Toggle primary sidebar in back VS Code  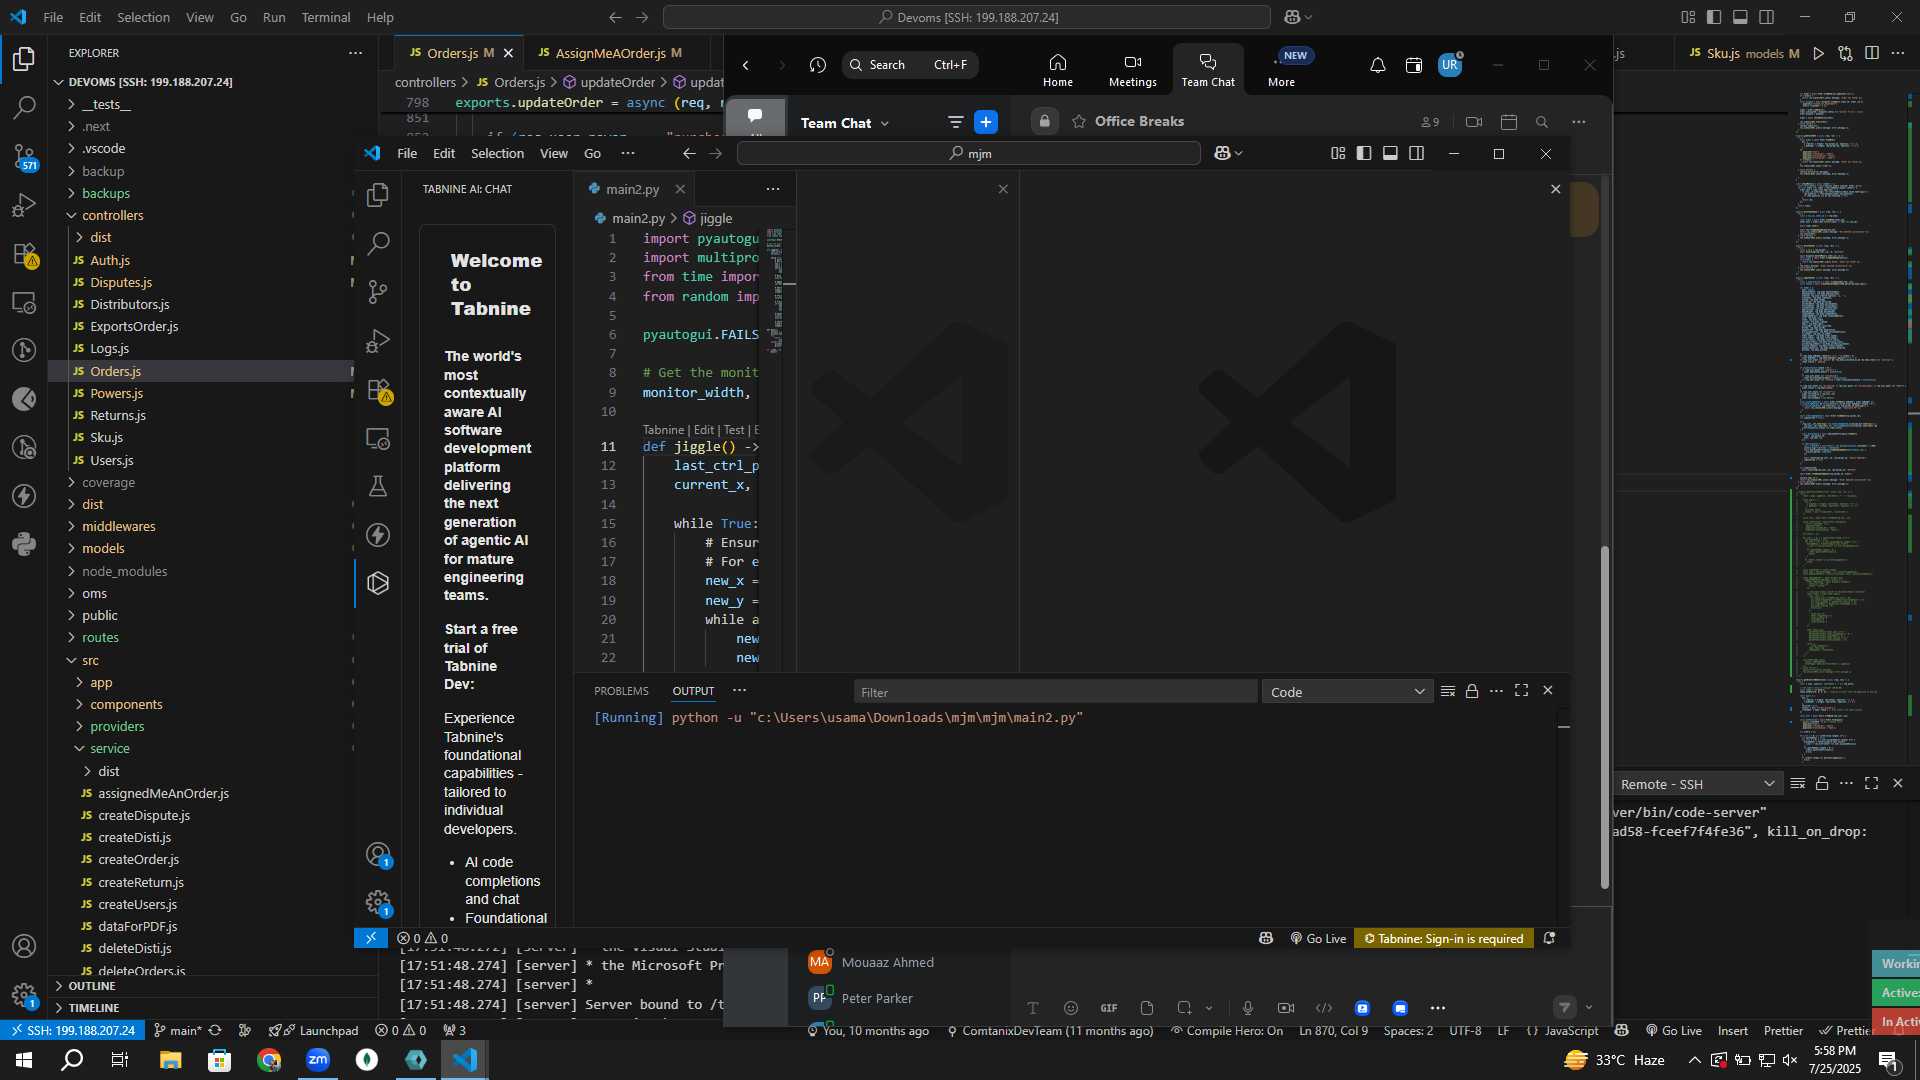[1714, 17]
